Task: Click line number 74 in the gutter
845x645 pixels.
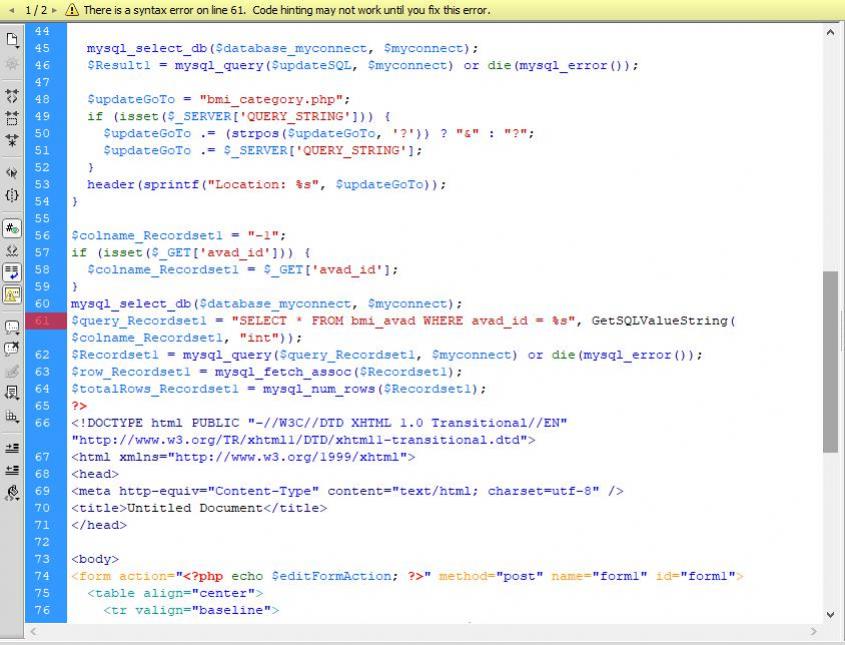Action: tap(42, 576)
